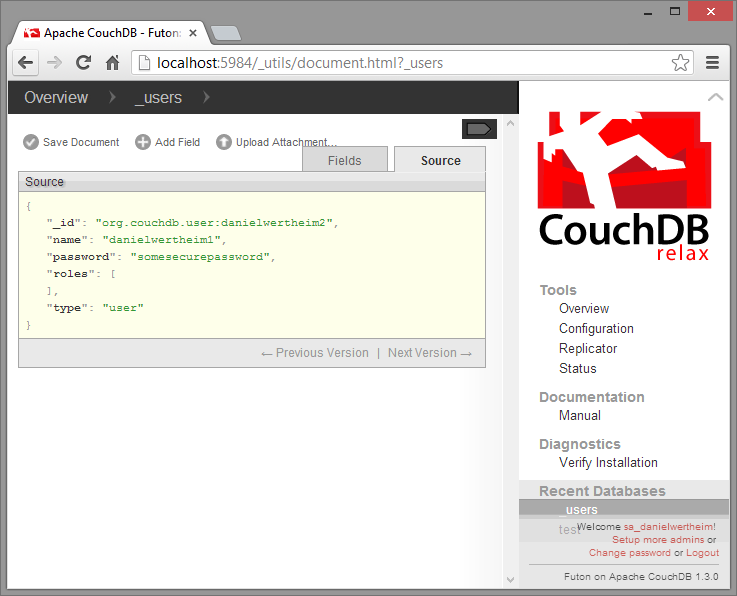The width and height of the screenshot is (737, 596).
Task: Close the Apache CouchDB Futon tab
Action: (193, 33)
